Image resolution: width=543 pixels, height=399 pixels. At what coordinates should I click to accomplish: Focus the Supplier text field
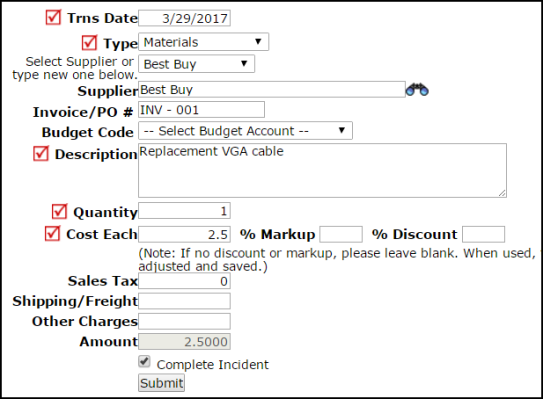272,90
